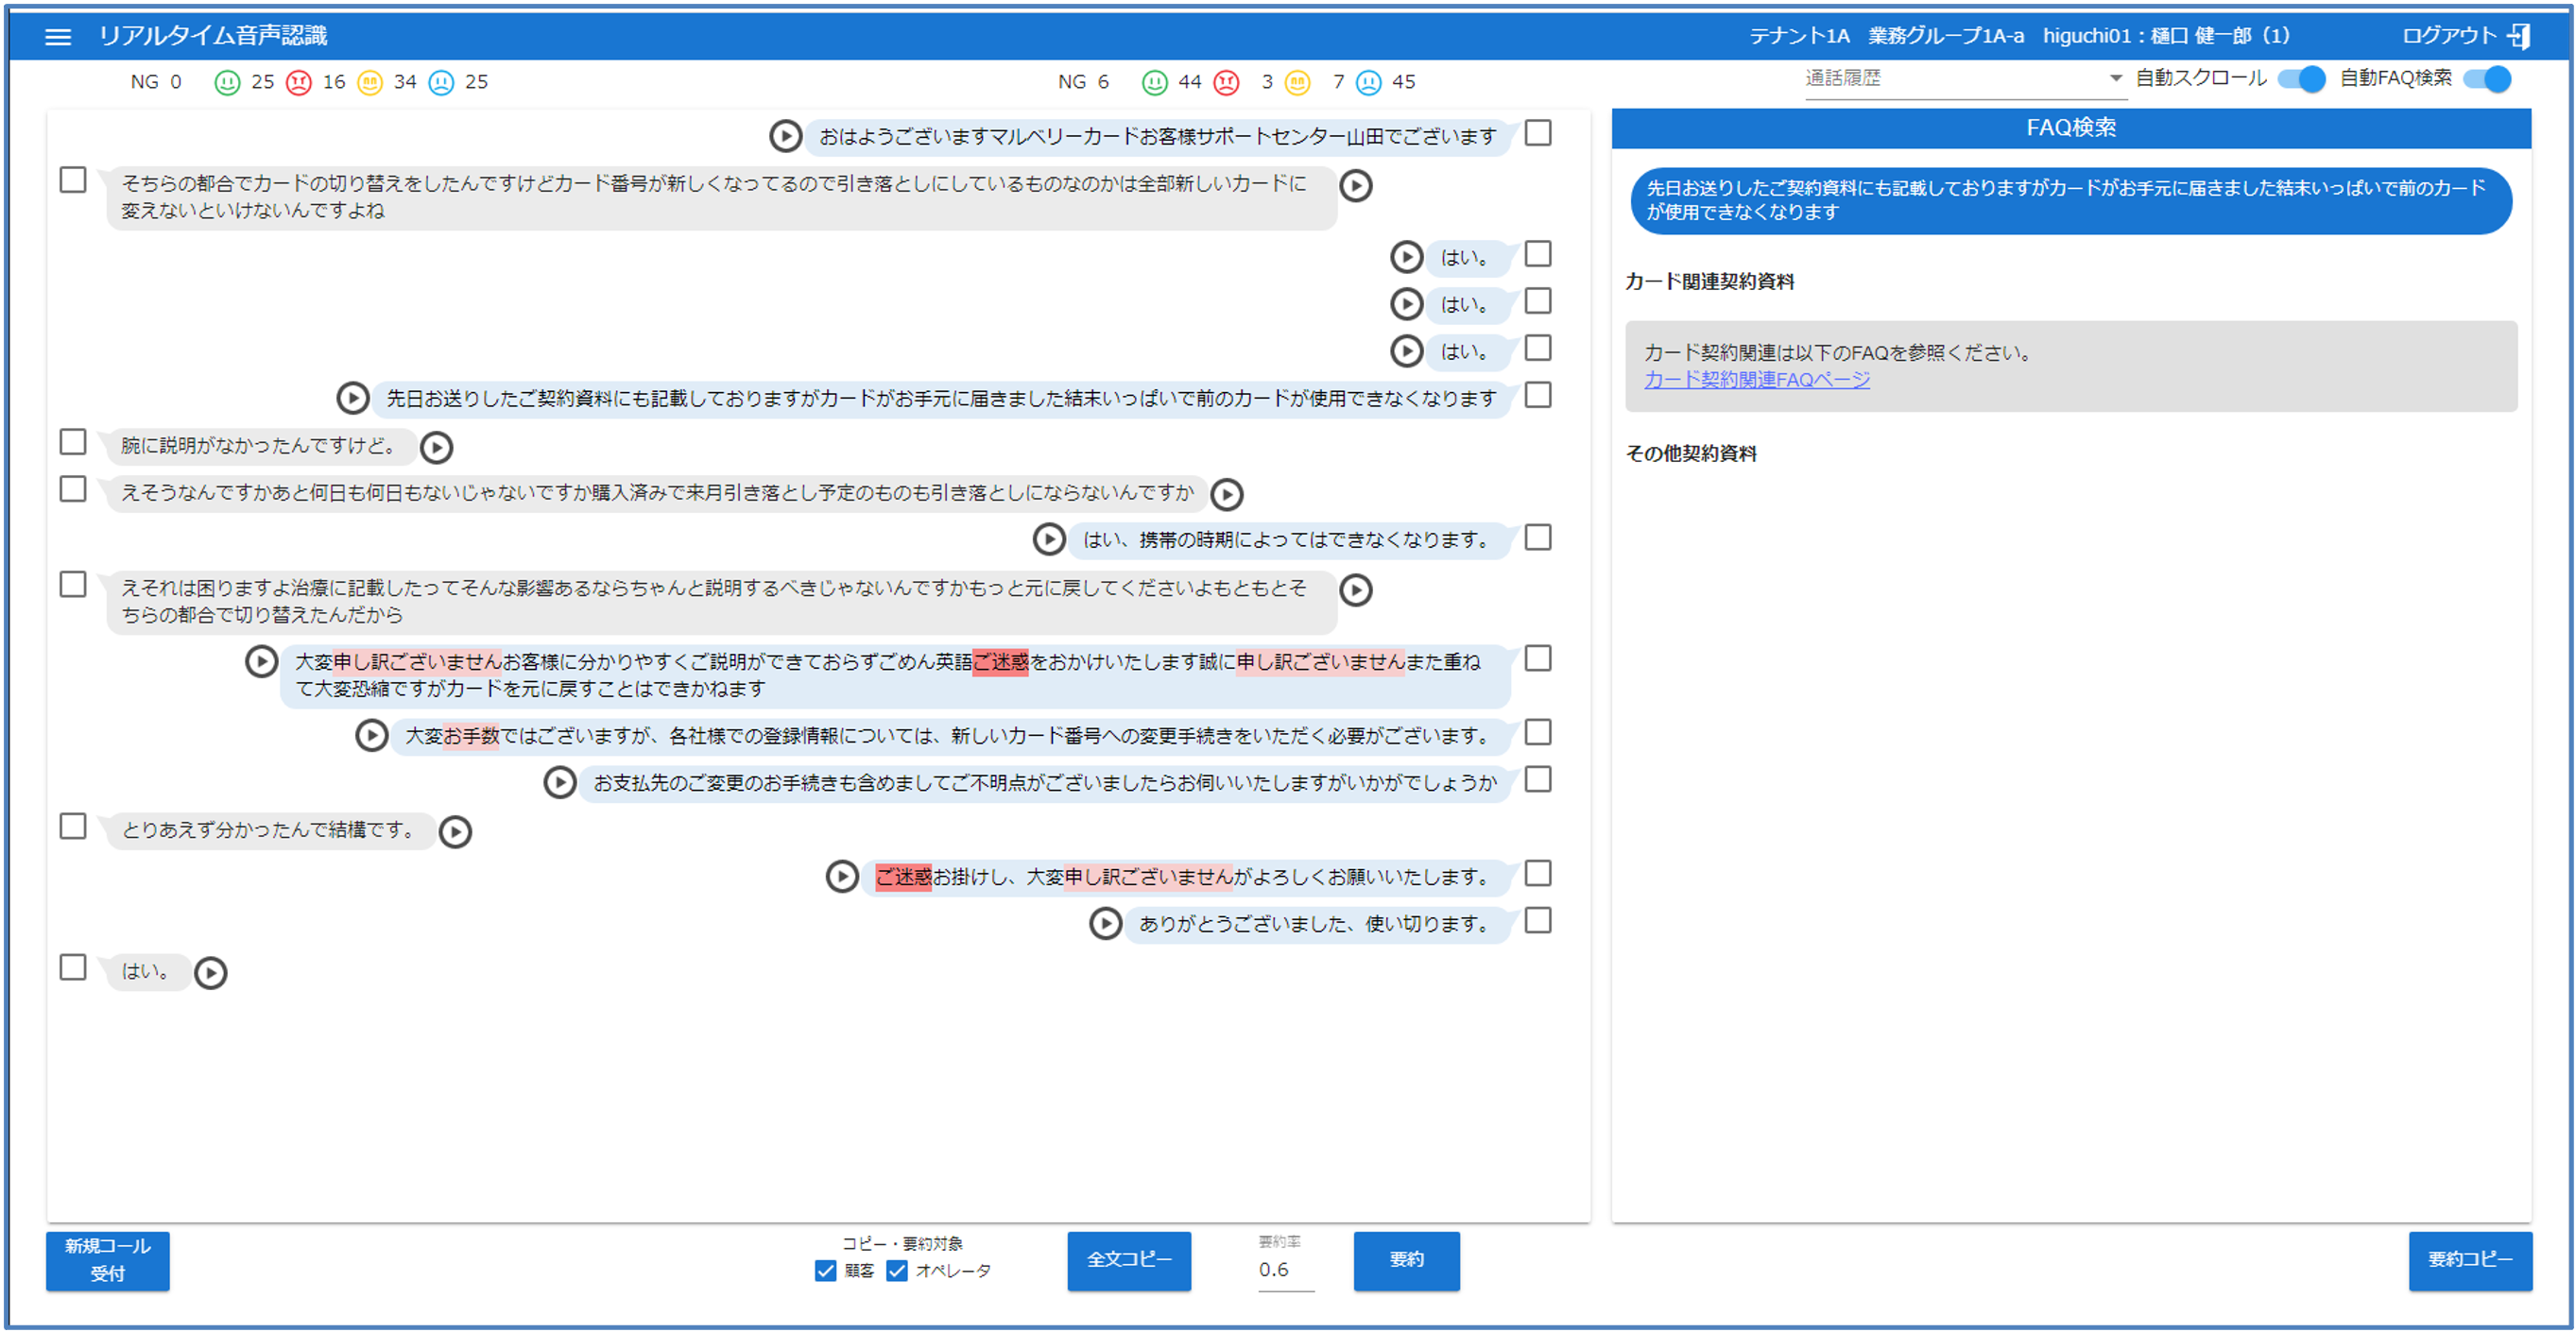This screenshot has height=1332, width=2576.
Task: Click the logout icon in the header
Action: tap(2524, 36)
